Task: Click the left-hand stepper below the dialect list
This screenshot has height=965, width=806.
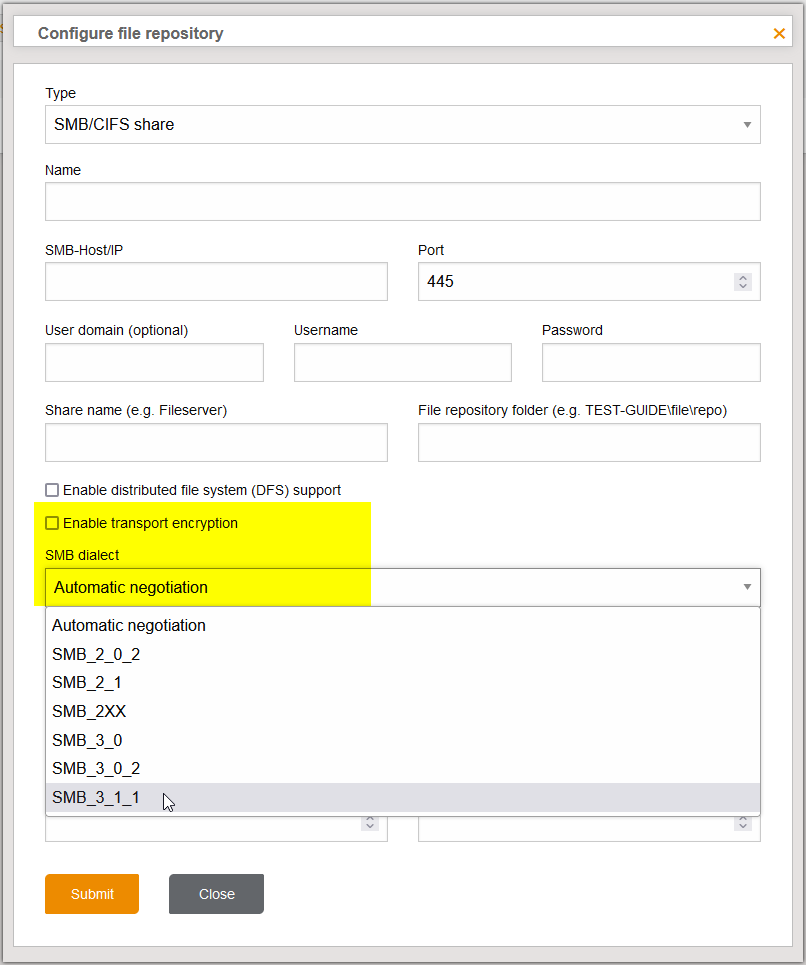Action: point(369,823)
